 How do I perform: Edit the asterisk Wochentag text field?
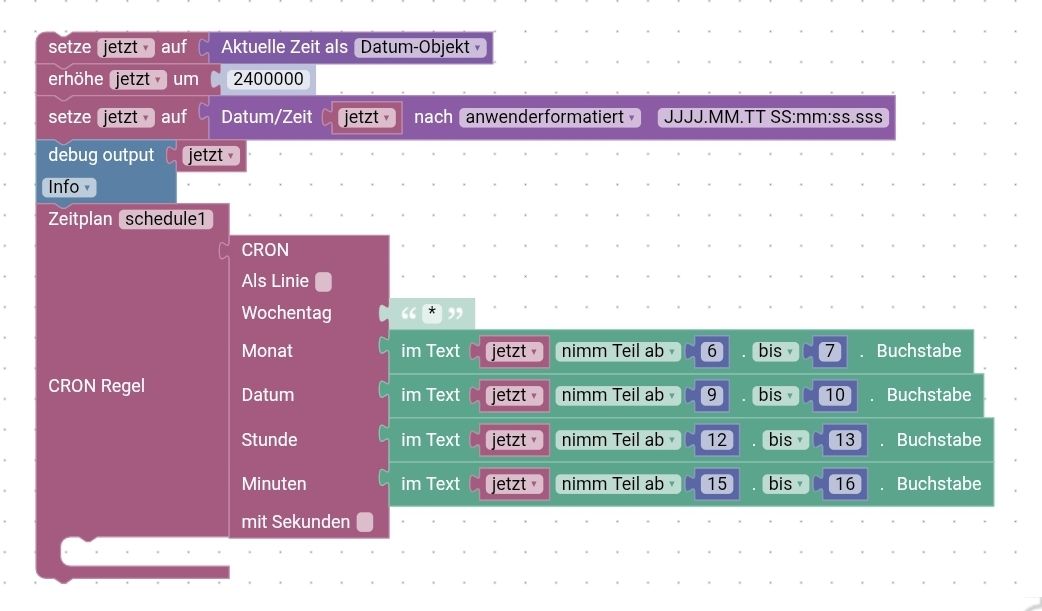(x=432, y=312)
